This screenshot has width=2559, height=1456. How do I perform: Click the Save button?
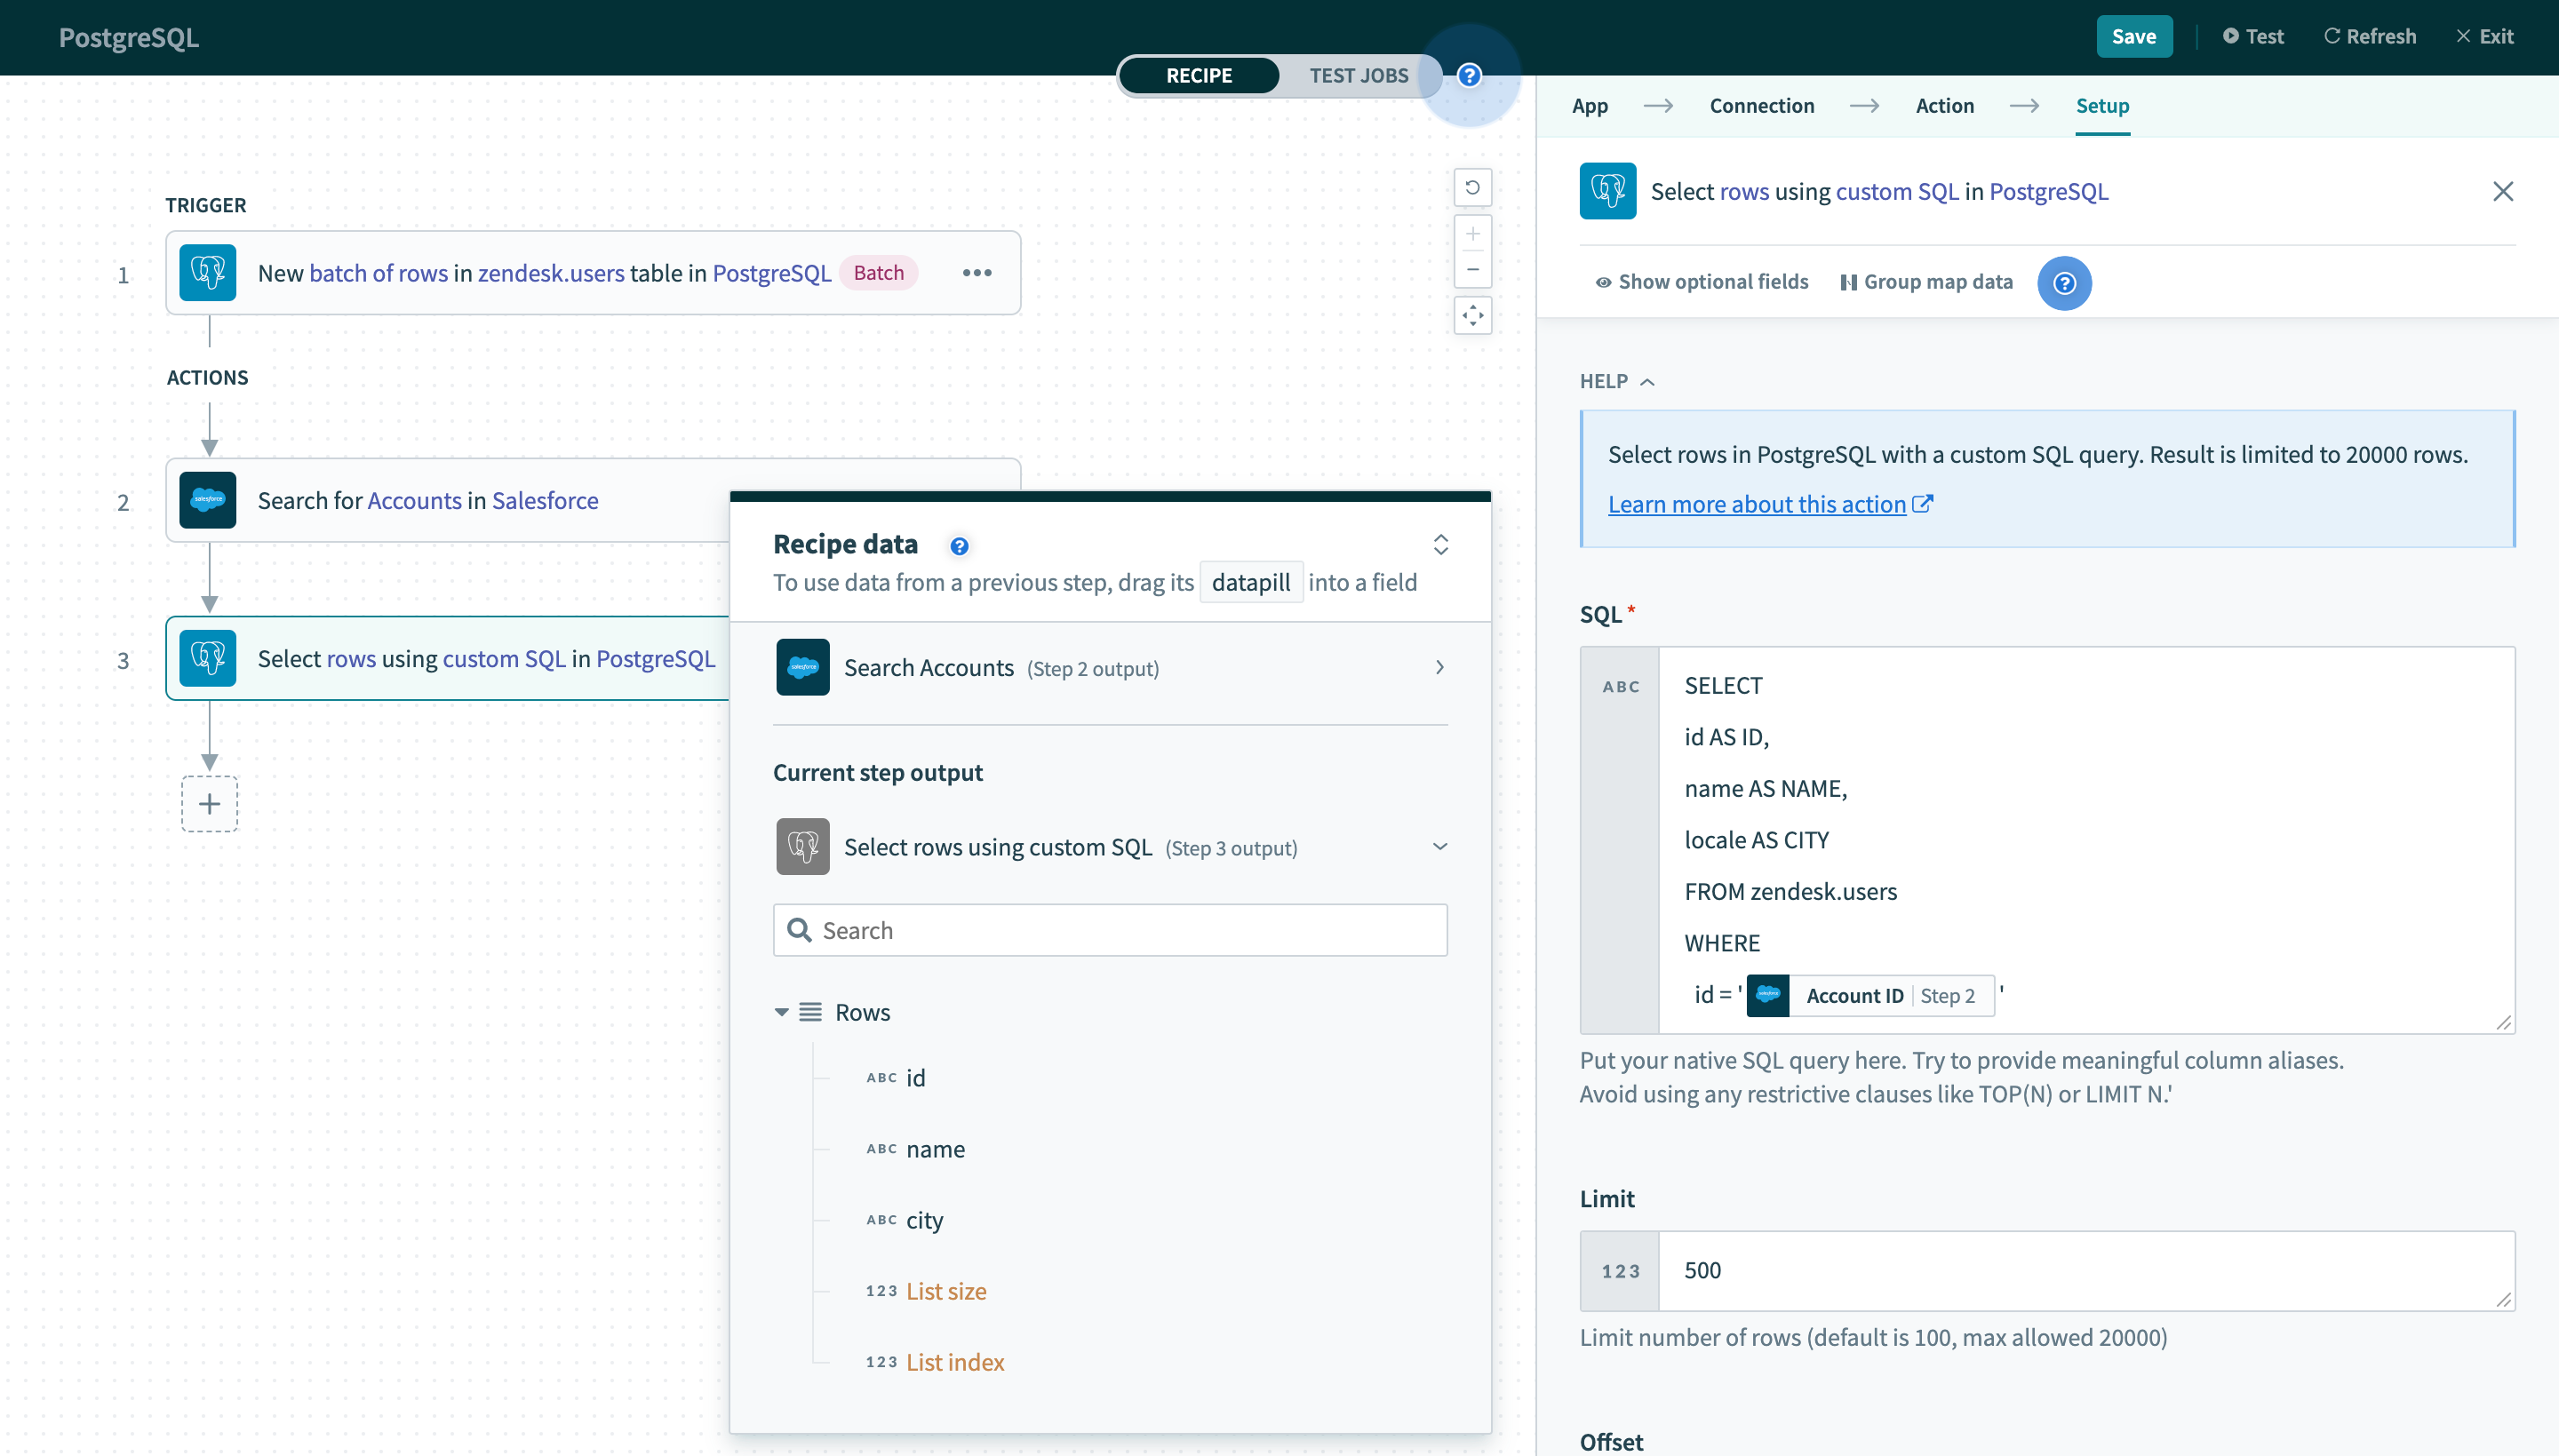2133,37
